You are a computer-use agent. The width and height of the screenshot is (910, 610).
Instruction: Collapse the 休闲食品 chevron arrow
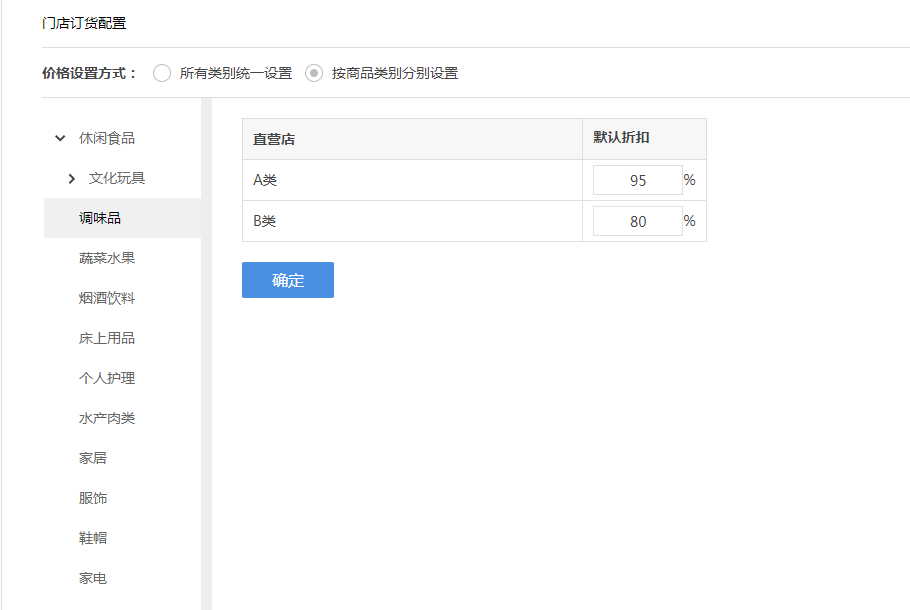pos(60,138)
